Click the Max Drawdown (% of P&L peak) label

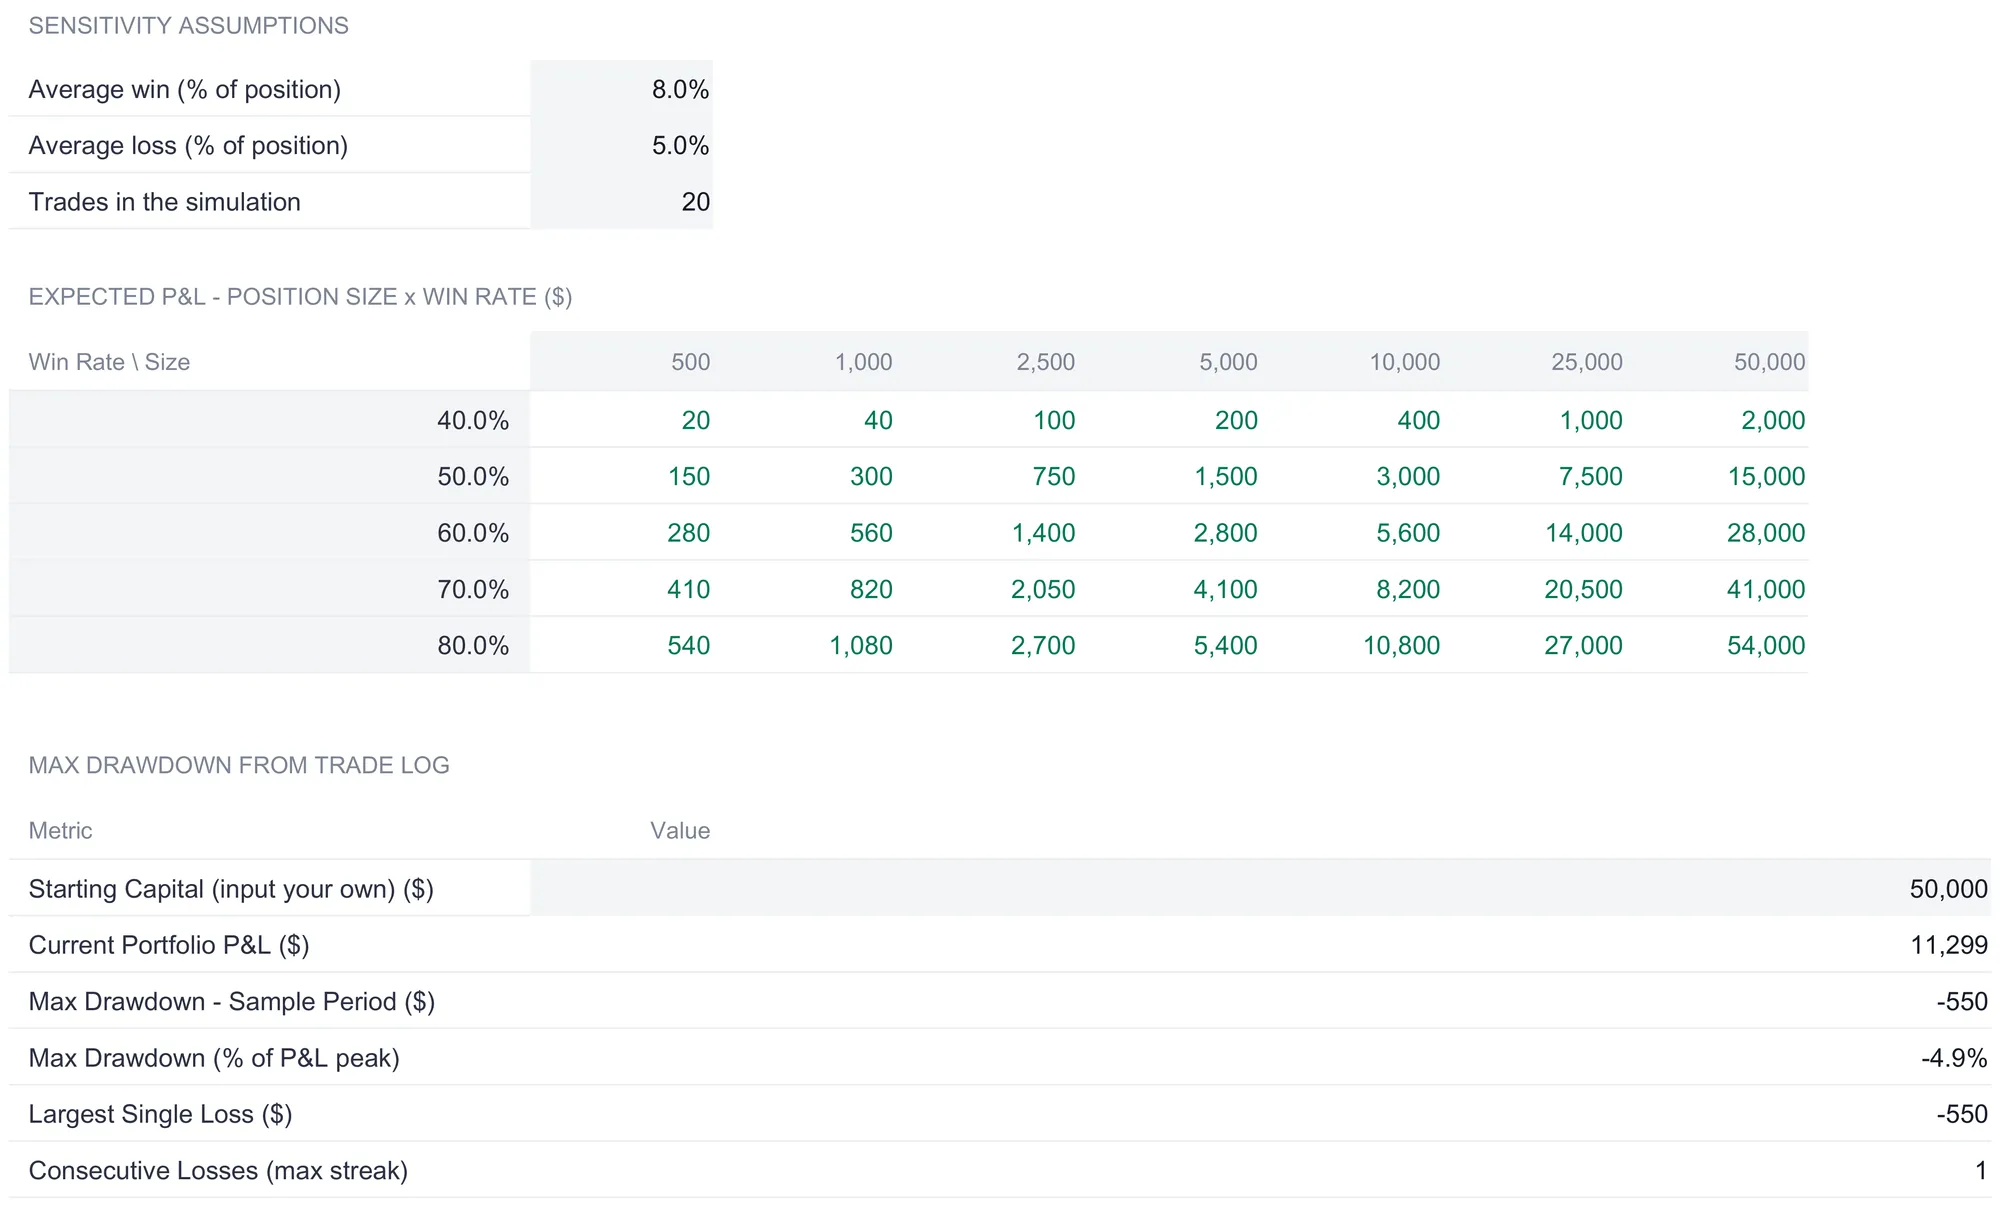coord(214,1057)
